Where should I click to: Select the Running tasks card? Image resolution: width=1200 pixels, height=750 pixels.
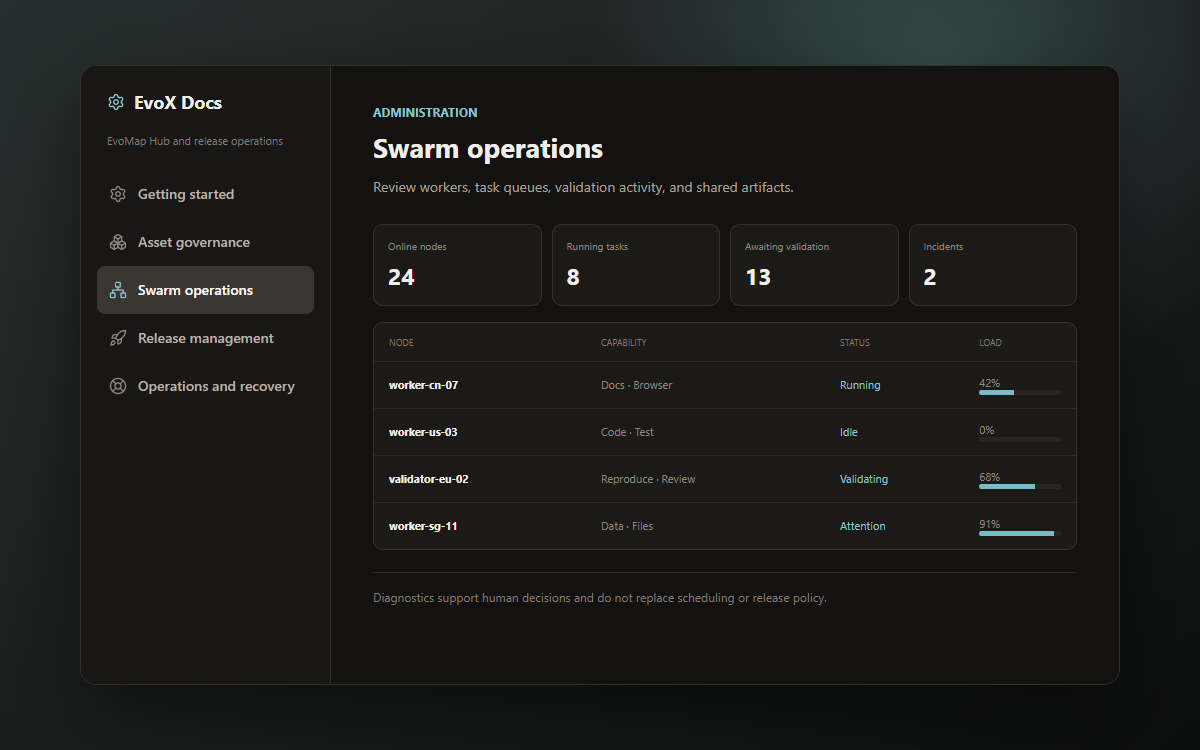636,265
